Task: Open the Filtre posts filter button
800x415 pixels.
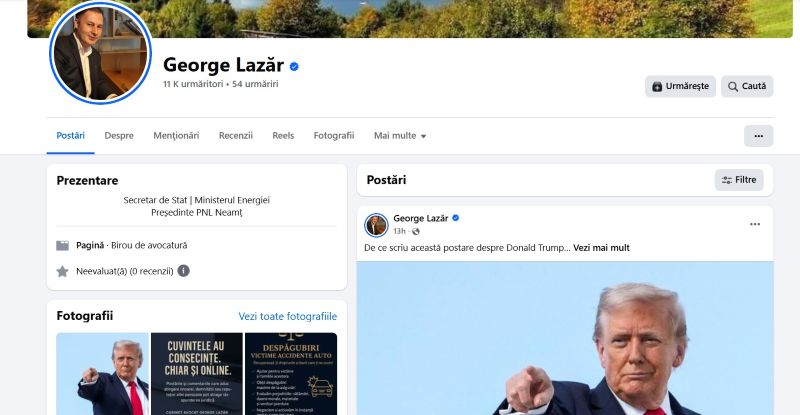Action: click(739, 180)
